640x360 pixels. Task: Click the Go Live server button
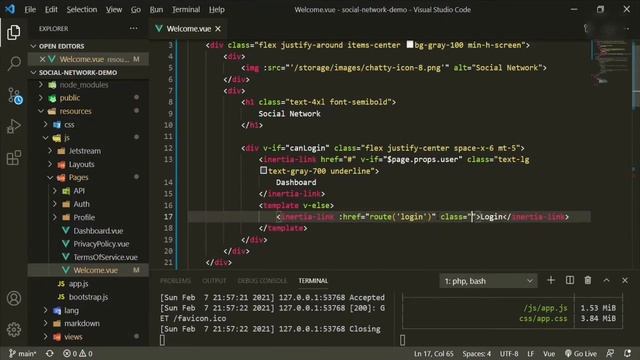click(x=580, y=353)
